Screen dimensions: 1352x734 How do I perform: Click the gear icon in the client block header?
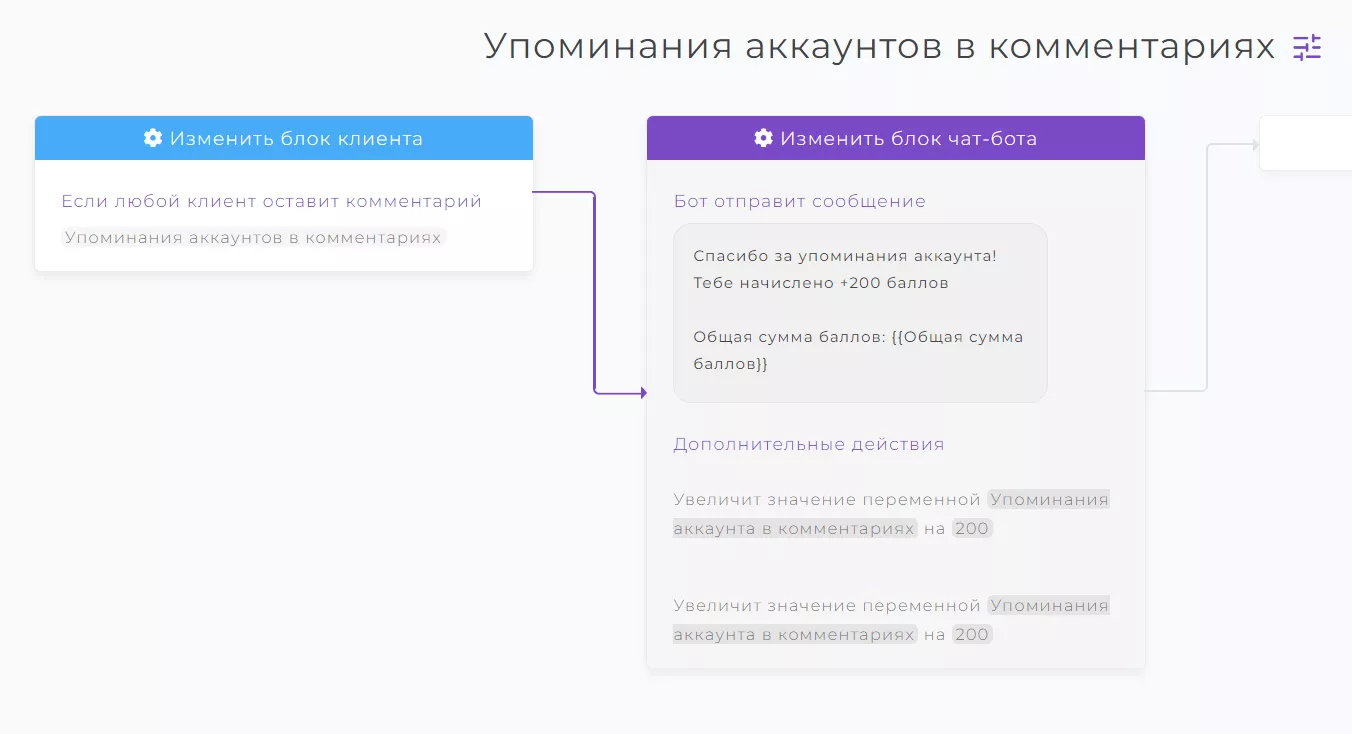[x=153, y=138]
